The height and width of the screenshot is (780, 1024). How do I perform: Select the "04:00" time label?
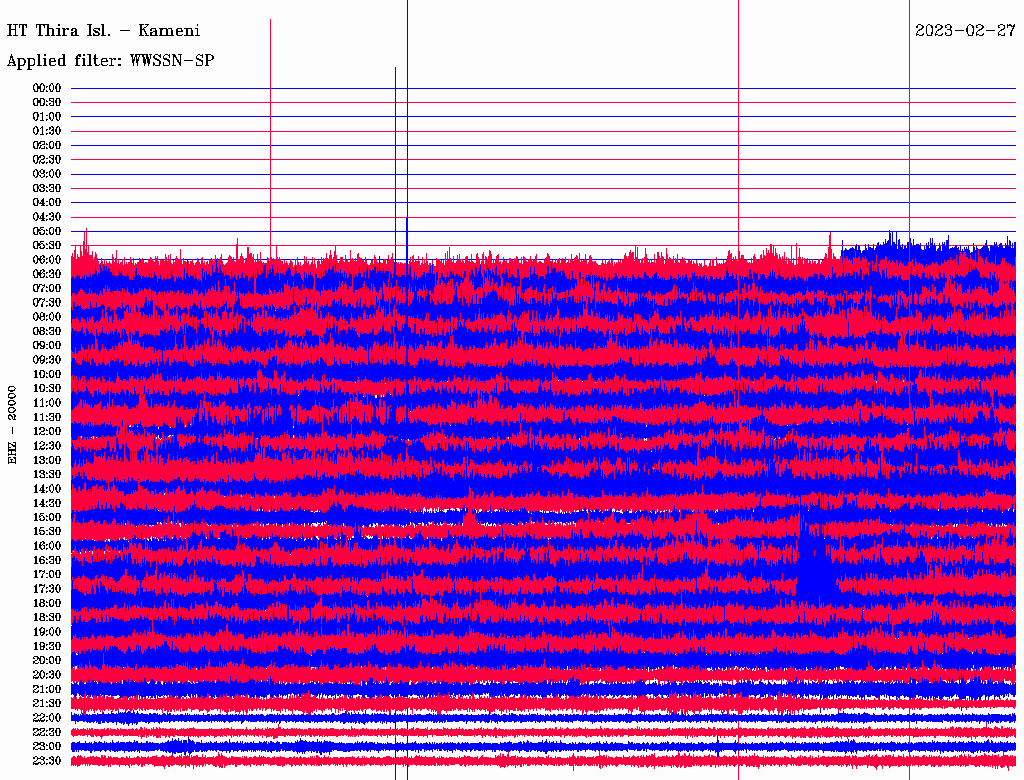pyautogui.click(x=47, y=203)
